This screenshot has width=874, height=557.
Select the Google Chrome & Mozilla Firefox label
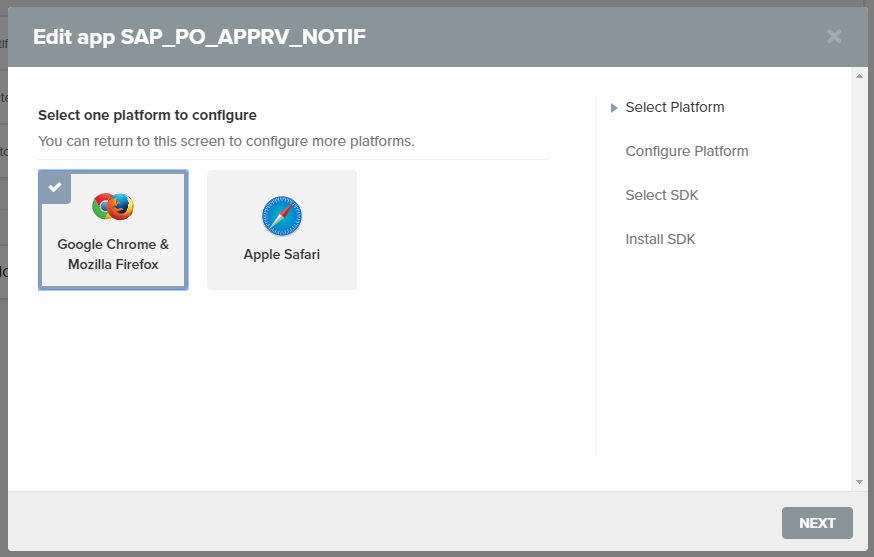point(113,254)
